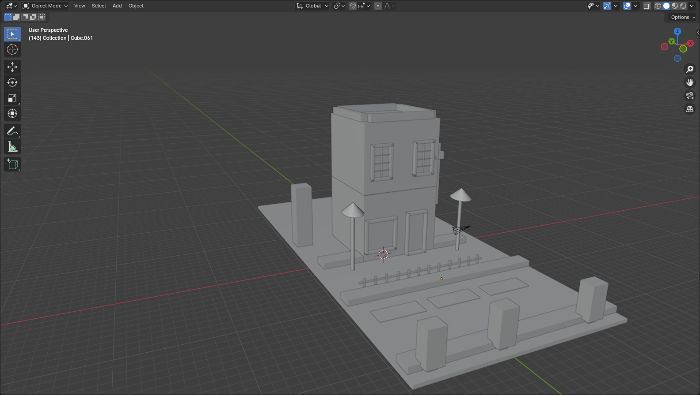This screenshot has width=700, height=395.
Task: Set selection mode to invert
Action: [33, 17]
